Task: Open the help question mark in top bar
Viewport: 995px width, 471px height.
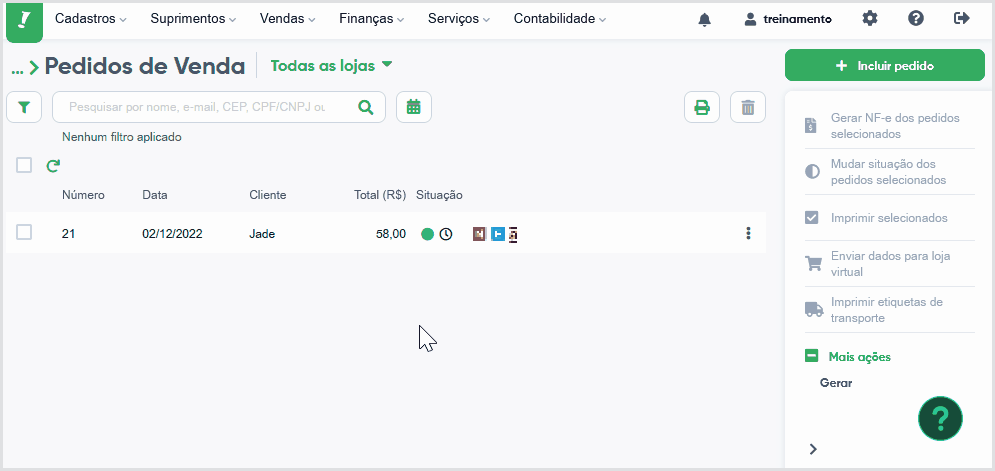Action: (x=916, y=18)
